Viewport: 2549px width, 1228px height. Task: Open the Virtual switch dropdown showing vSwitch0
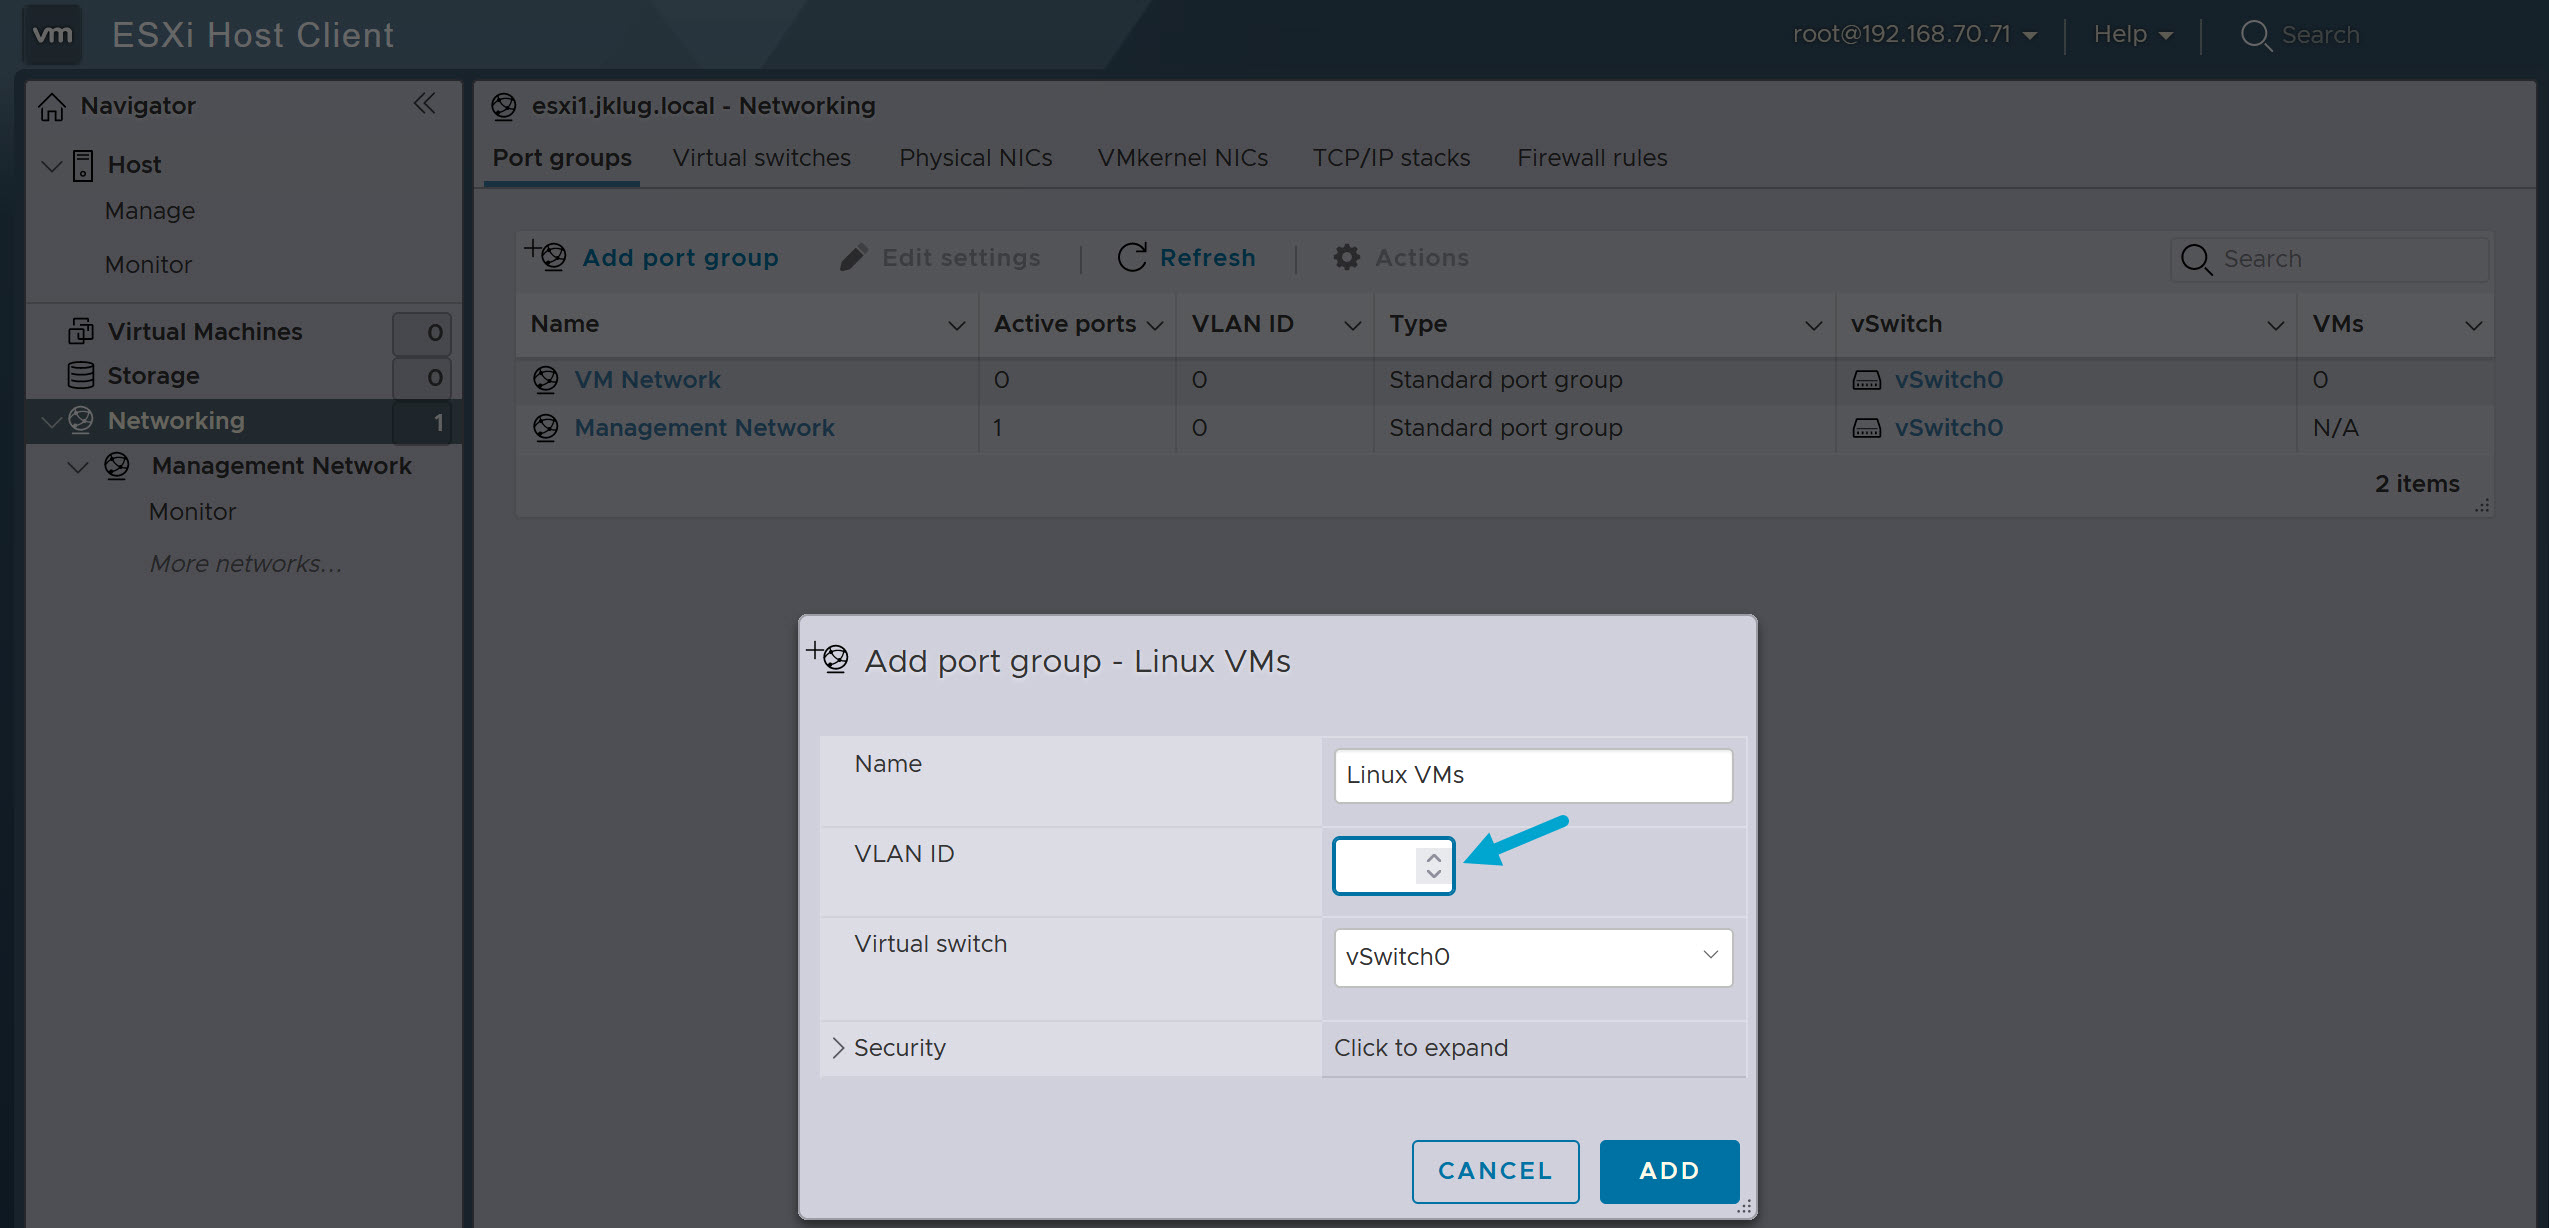[1532, 956]
